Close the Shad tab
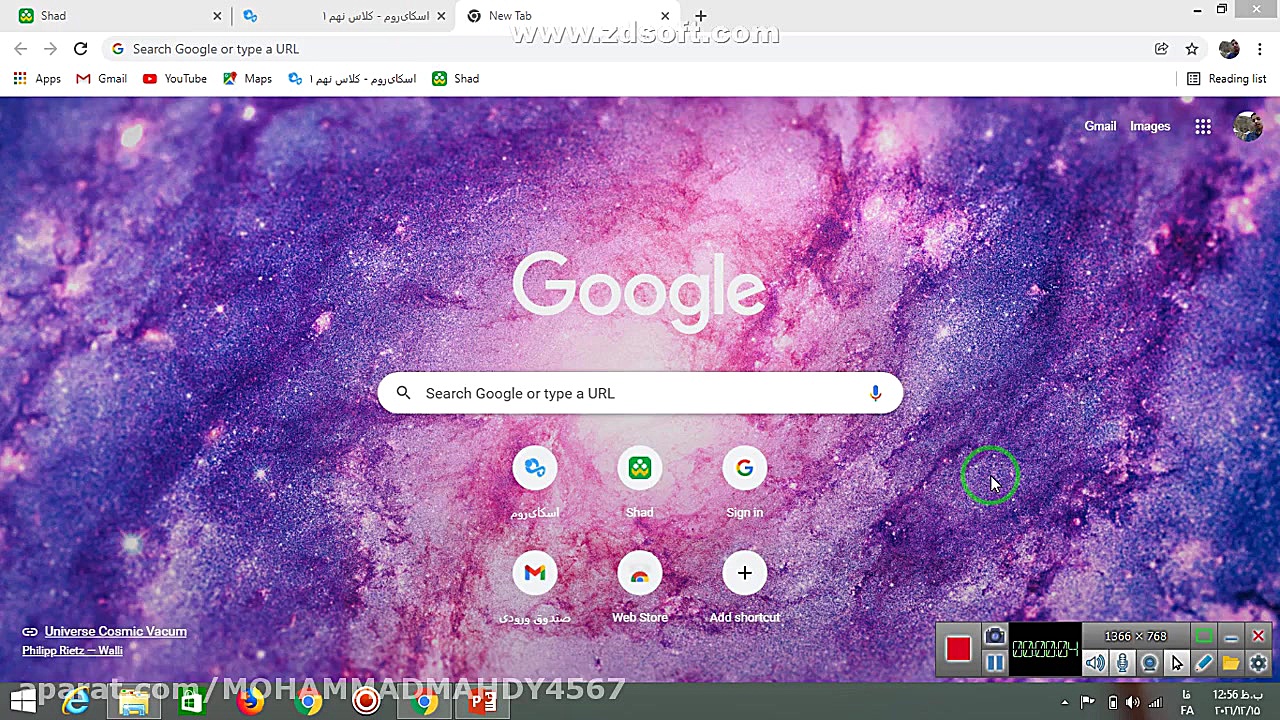This screenshot has width=1280, height=720. [217, 16]
